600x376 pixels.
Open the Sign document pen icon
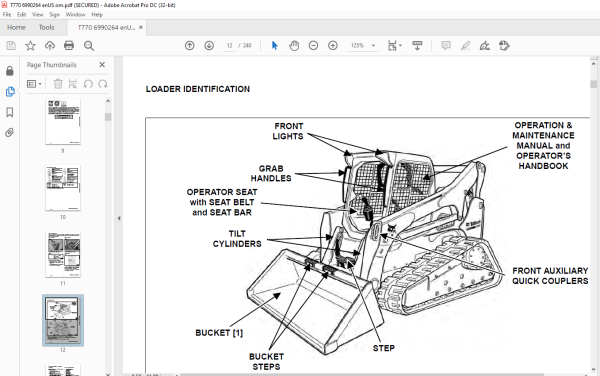coord(484,46)
